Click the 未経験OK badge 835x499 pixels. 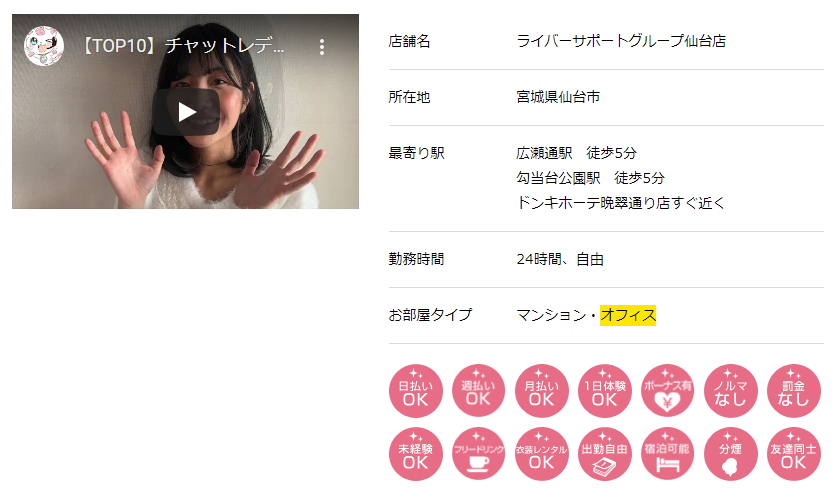[415, 454]
